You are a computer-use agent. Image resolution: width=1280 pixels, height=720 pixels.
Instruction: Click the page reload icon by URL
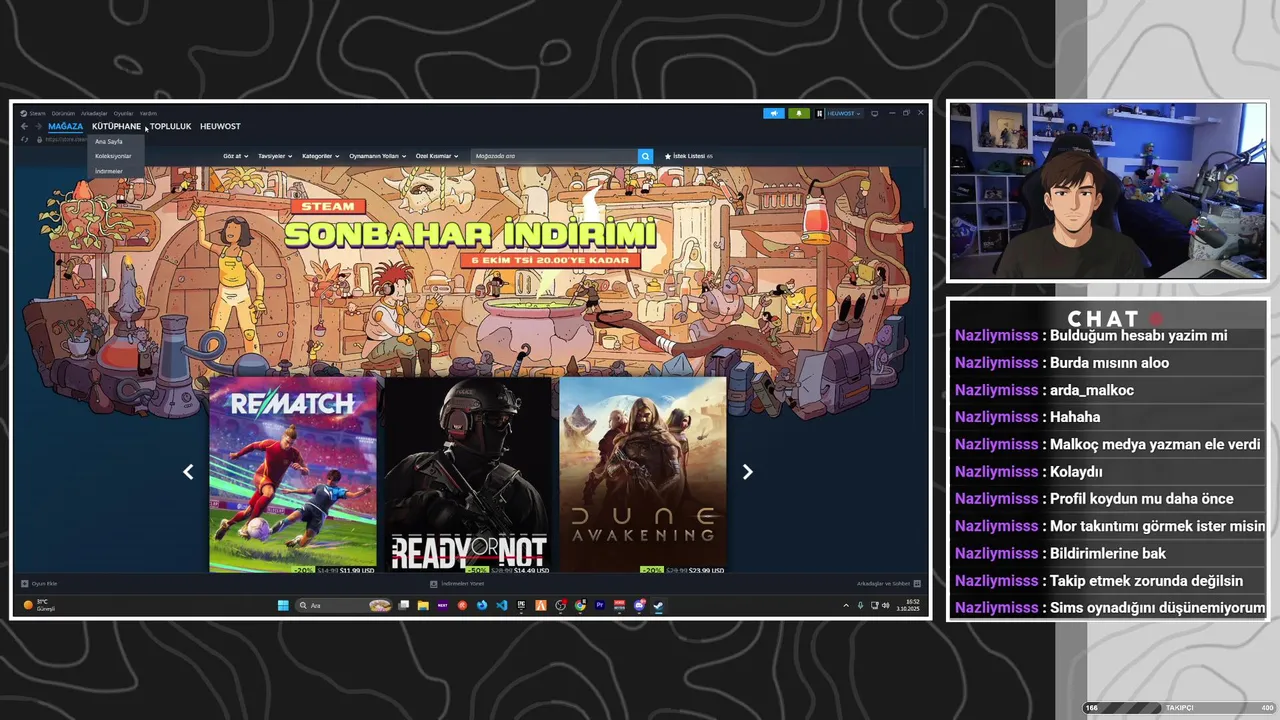[24, 140]
